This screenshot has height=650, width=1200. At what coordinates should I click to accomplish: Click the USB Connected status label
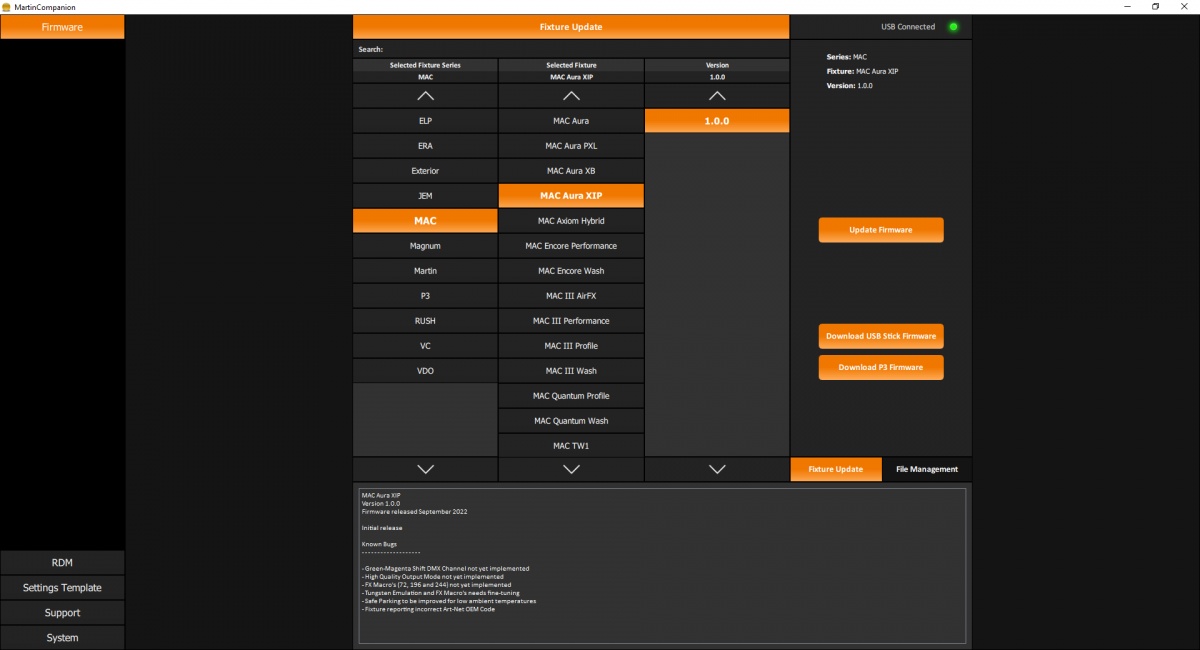(909, 27)
